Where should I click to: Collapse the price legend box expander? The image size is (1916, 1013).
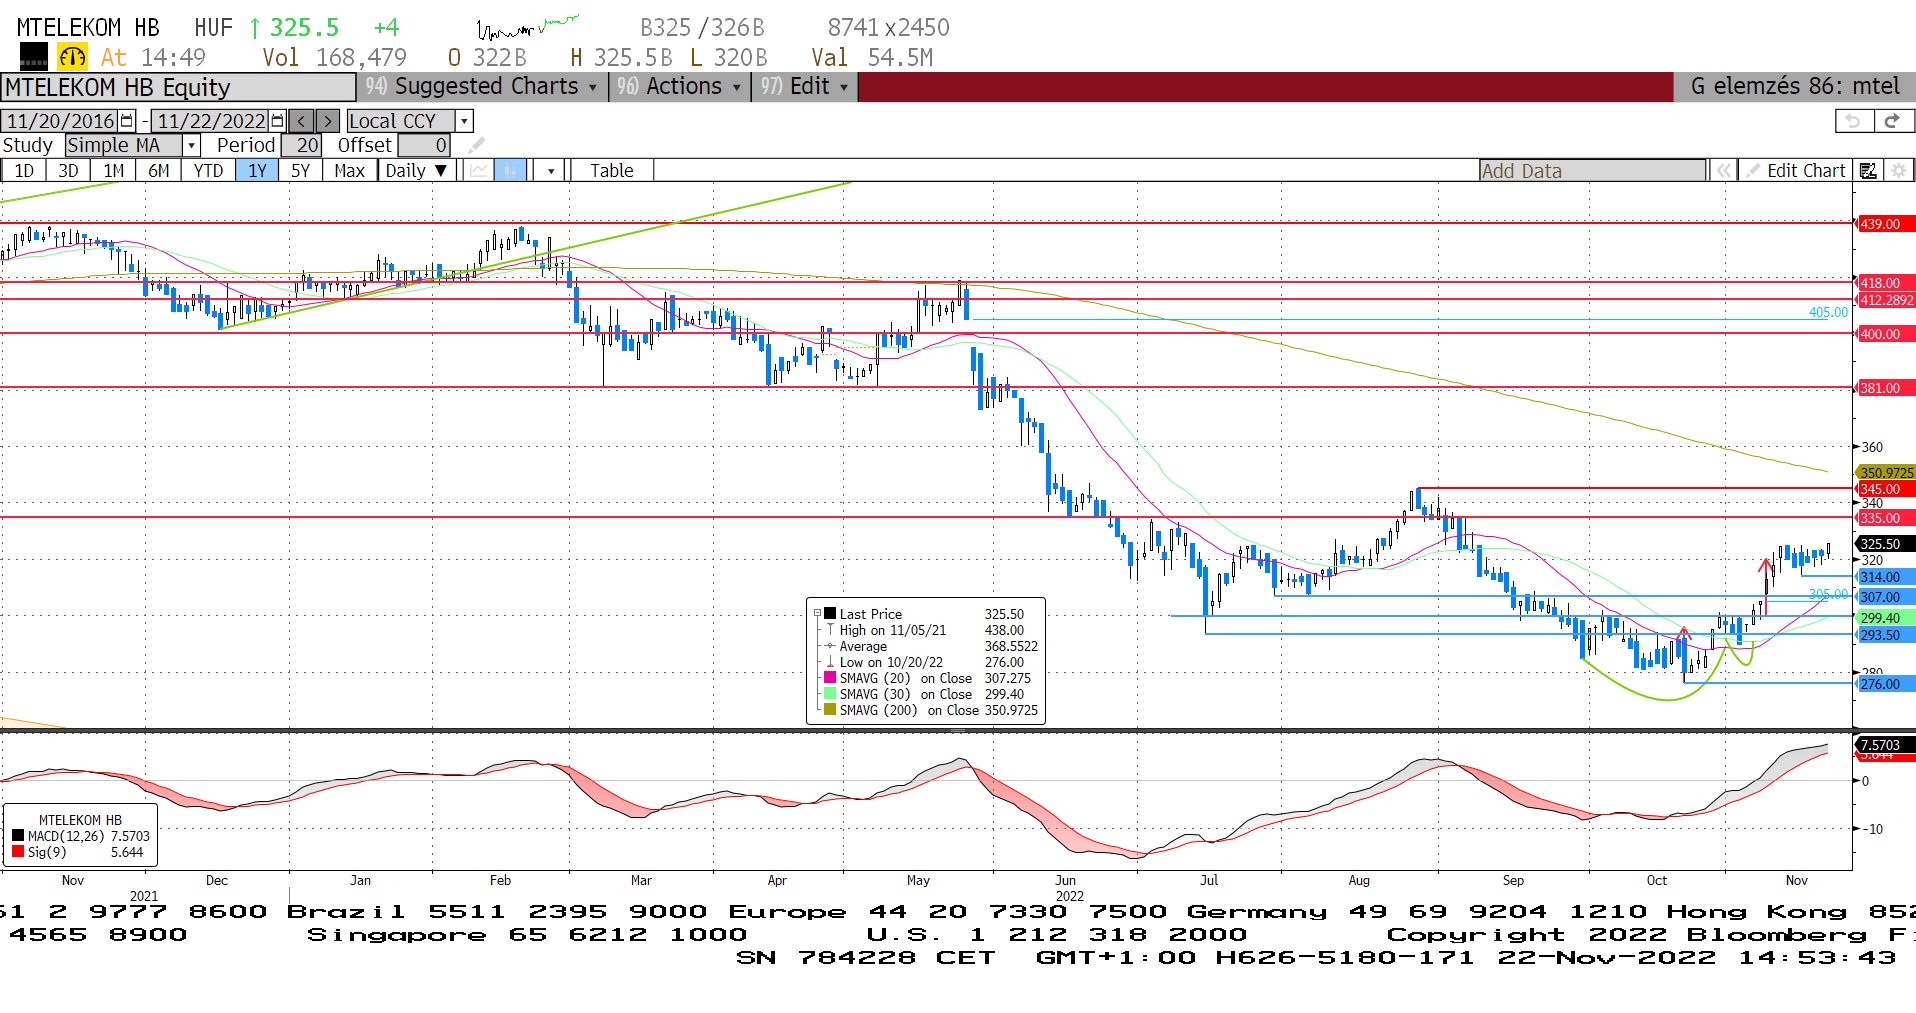817,614
